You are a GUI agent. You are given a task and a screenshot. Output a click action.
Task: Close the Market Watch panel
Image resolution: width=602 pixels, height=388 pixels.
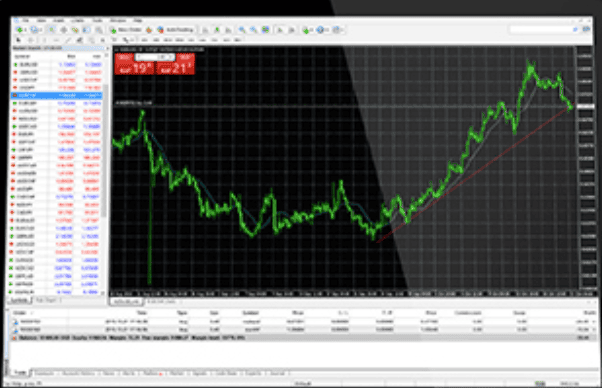tap(107, 48)
